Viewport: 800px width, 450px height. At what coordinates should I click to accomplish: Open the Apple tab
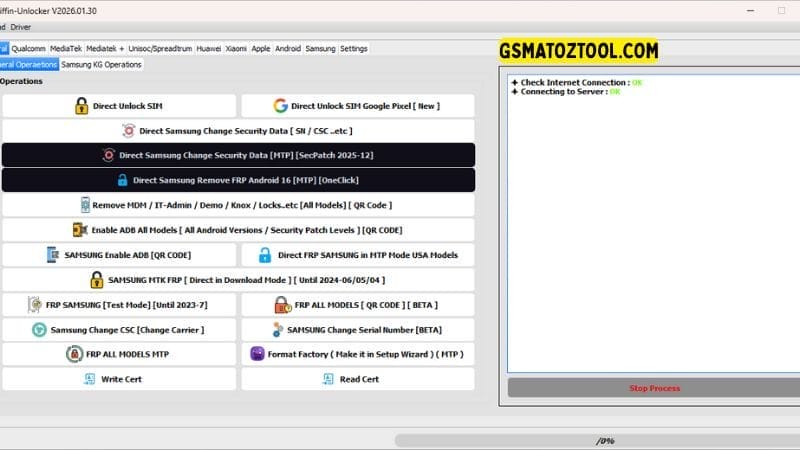261,48
